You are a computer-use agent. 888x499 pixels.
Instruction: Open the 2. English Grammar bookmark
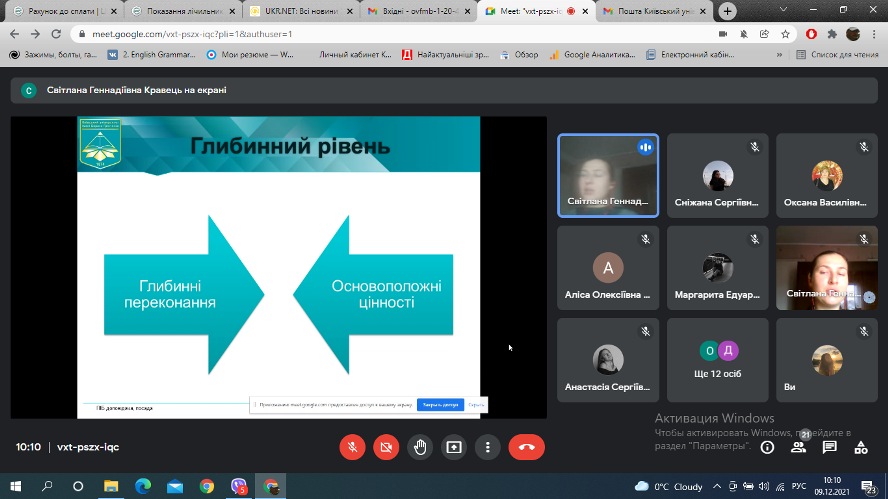point(152,55)
